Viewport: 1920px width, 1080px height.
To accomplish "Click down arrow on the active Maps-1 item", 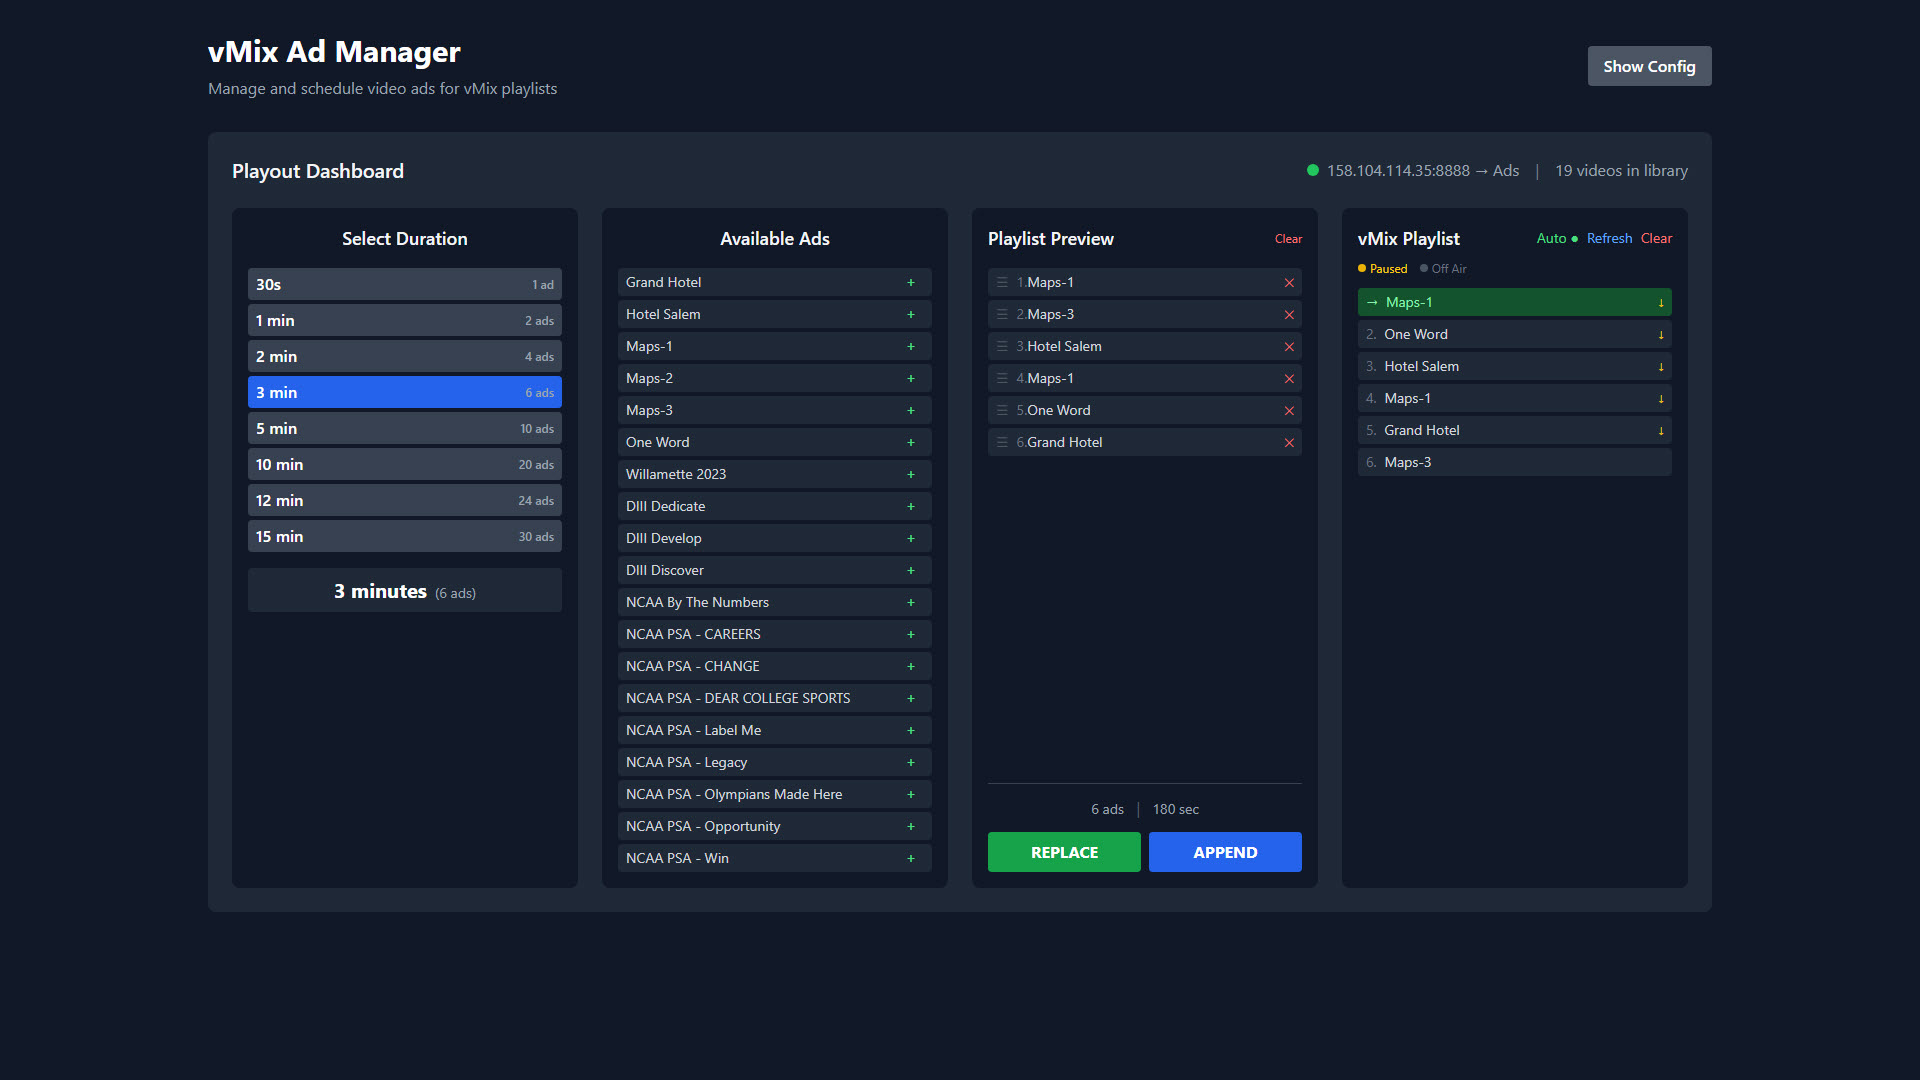I will 1660,302.
